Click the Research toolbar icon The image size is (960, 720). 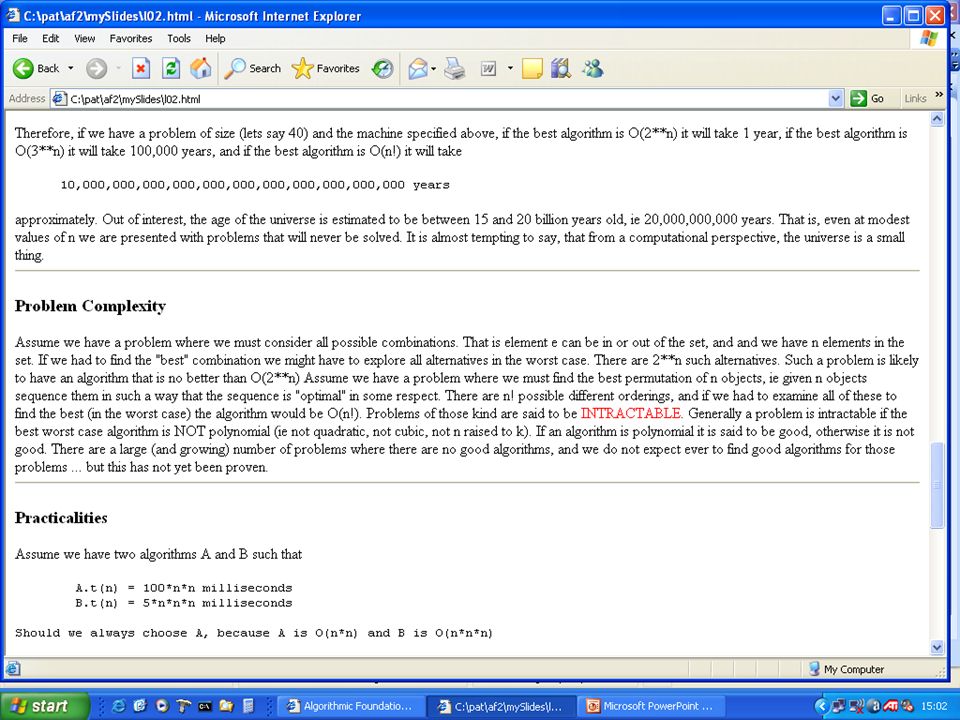561,69
